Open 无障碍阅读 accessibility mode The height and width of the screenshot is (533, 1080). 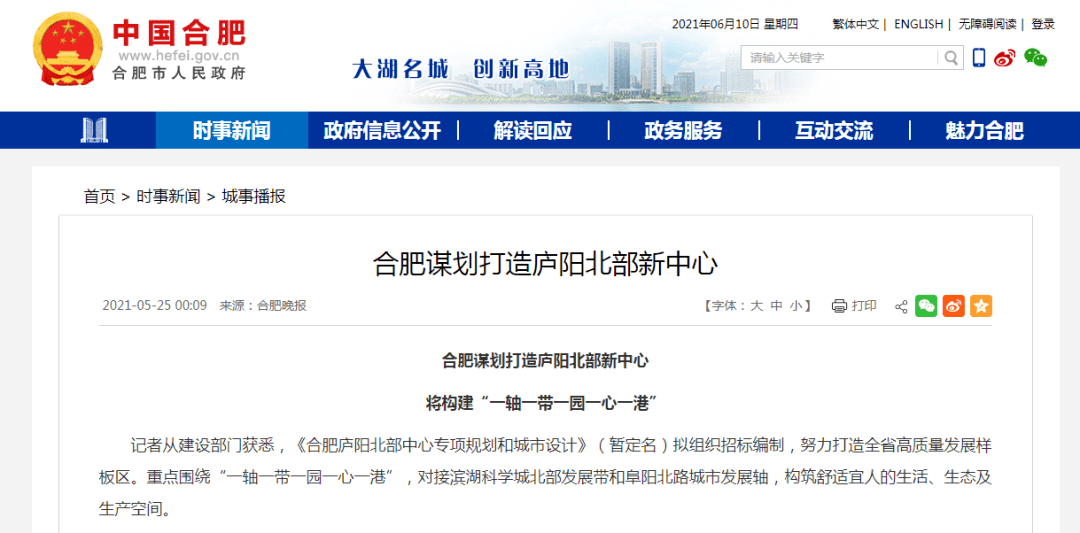point(987,24)
